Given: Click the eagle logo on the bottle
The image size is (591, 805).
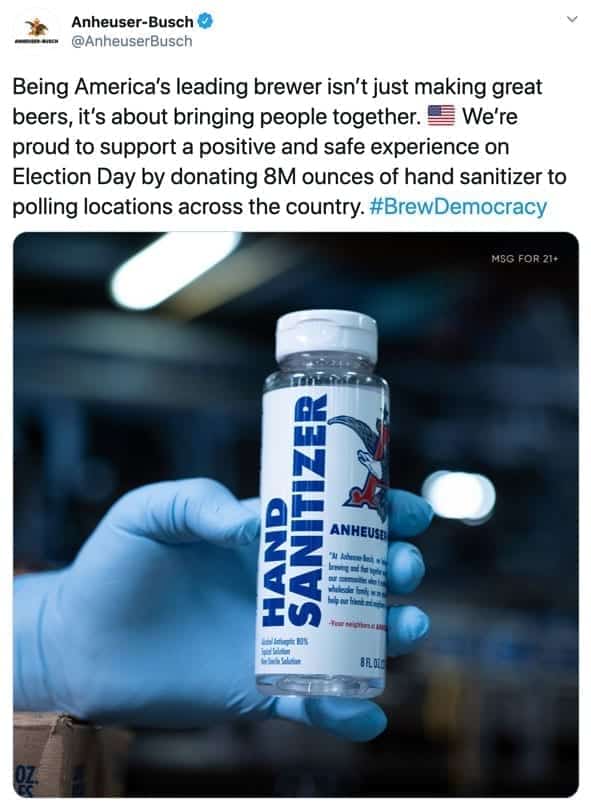Looking at the screenshot, I should pyautogui.click(x=360, y=455).
